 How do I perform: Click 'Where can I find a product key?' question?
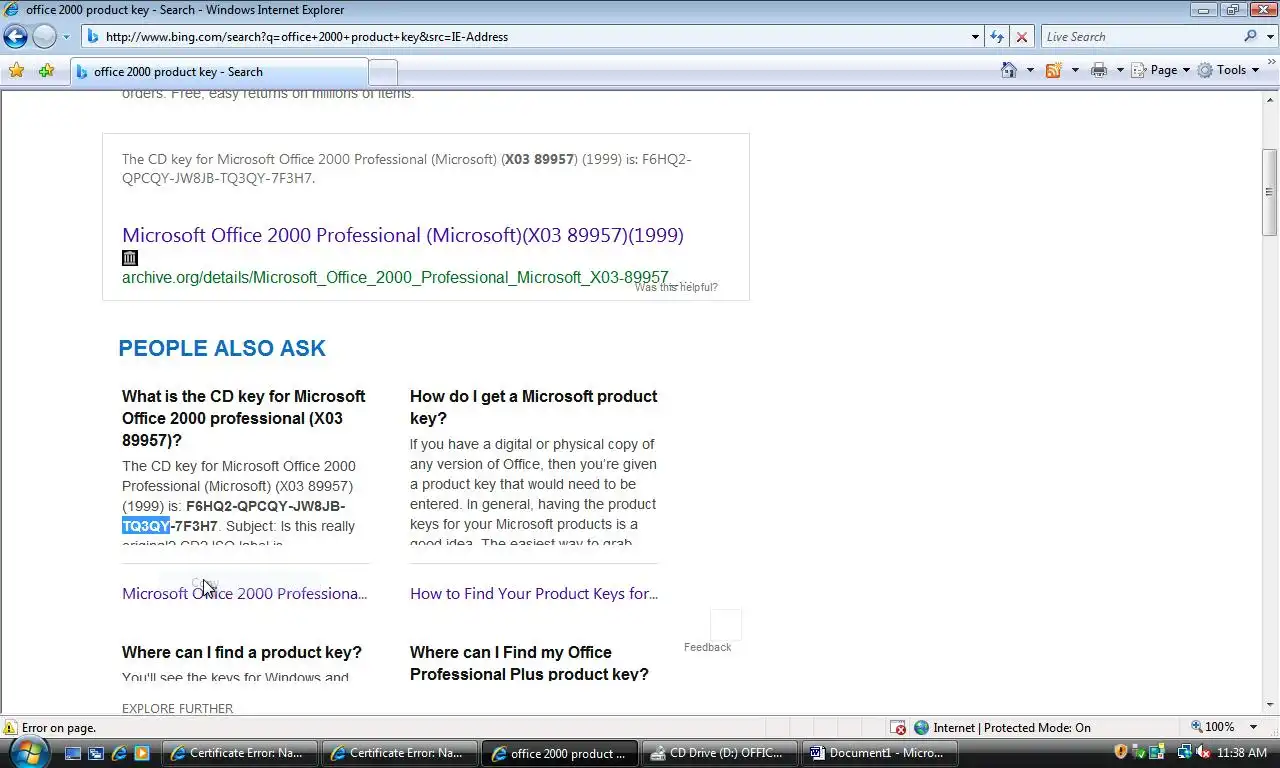pos(242,652)
